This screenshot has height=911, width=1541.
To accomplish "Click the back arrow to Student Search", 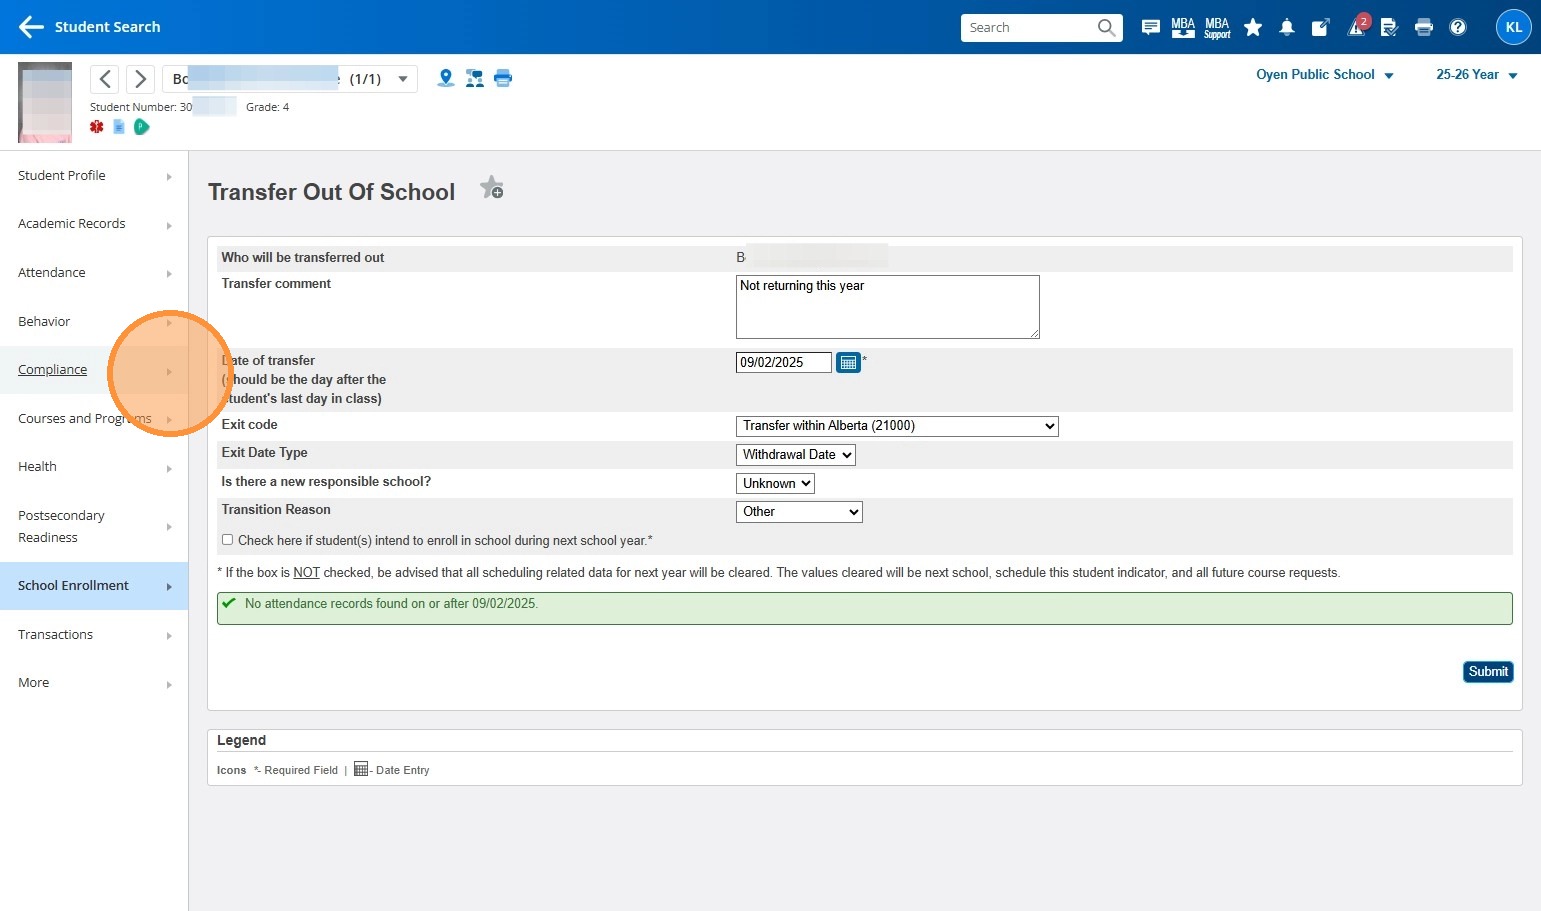I will 31,27.
